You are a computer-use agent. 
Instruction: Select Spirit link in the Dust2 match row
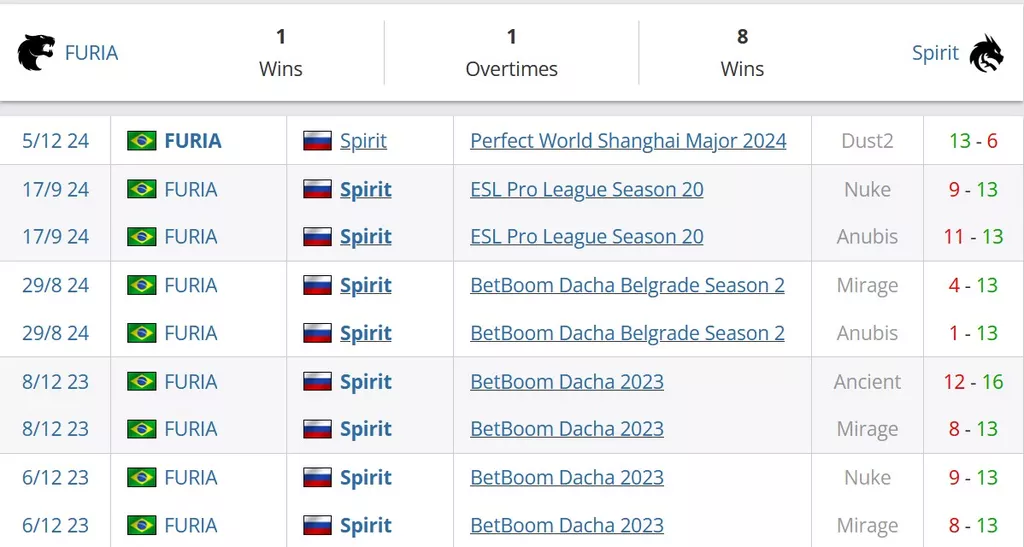363,140
